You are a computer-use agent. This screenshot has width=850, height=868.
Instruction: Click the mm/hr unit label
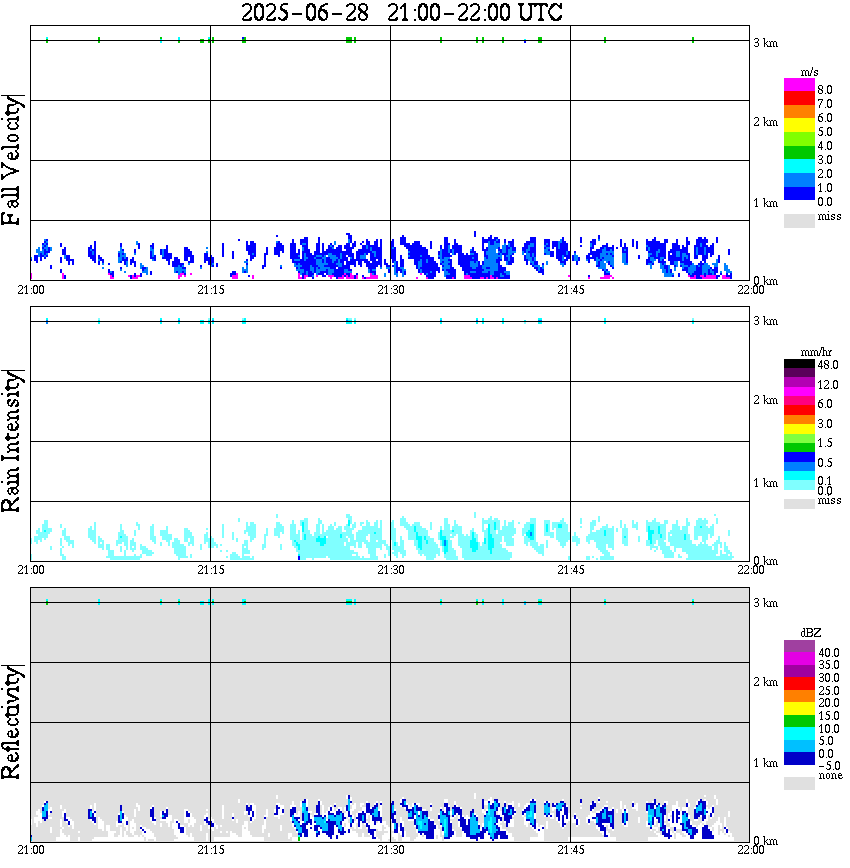coord(816,353)
